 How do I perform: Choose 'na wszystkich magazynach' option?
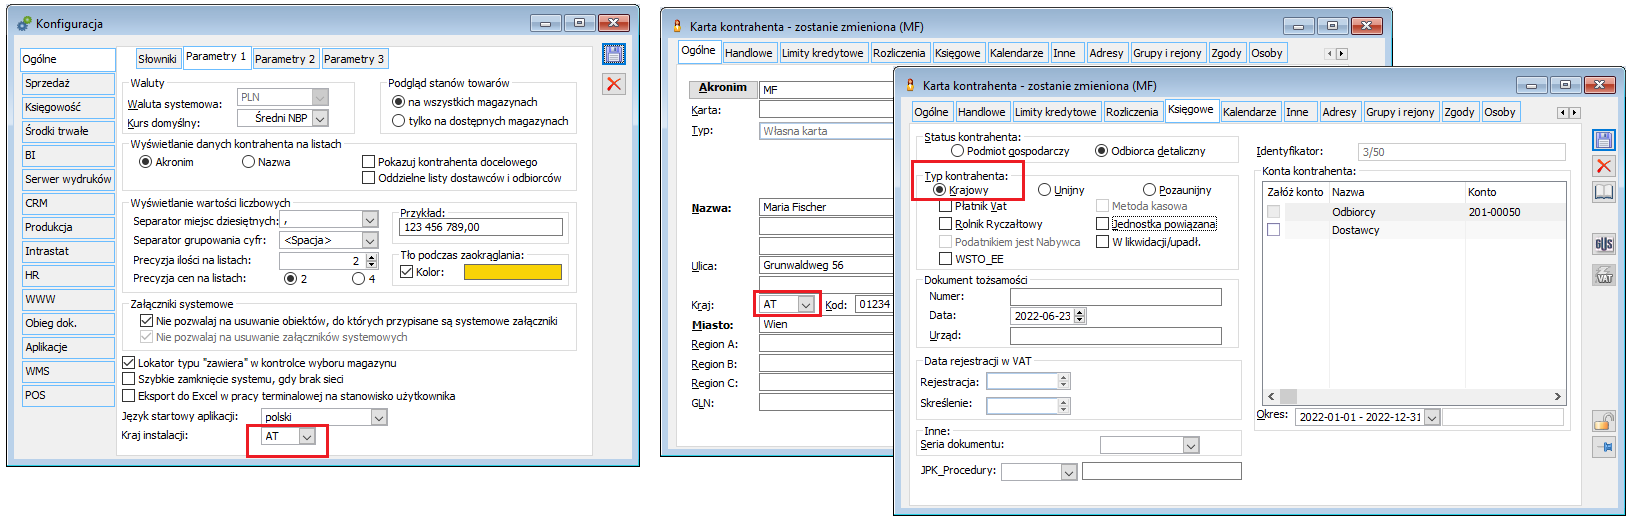398,102
